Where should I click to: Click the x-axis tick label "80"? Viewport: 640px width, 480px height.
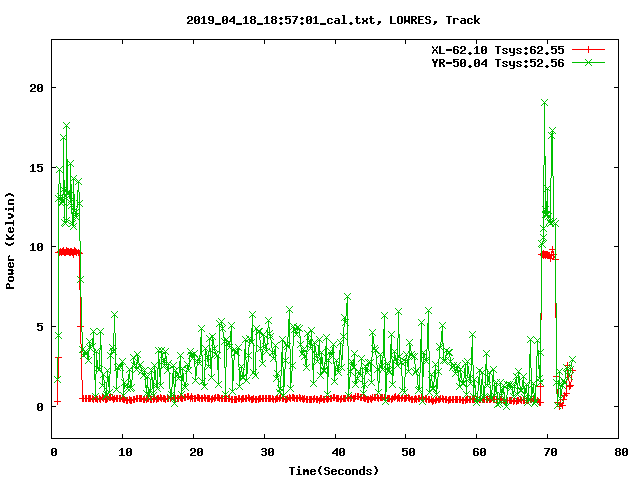tap(621, 452)
